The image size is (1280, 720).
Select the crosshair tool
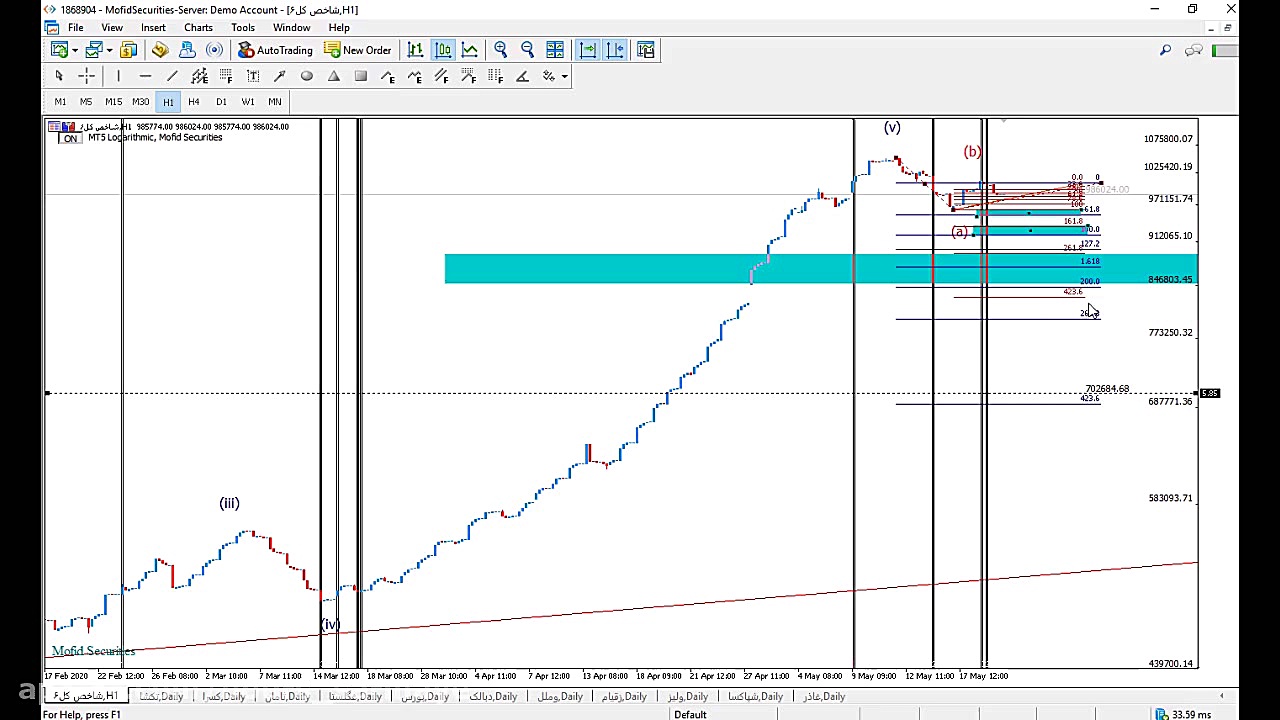[86, 76]
